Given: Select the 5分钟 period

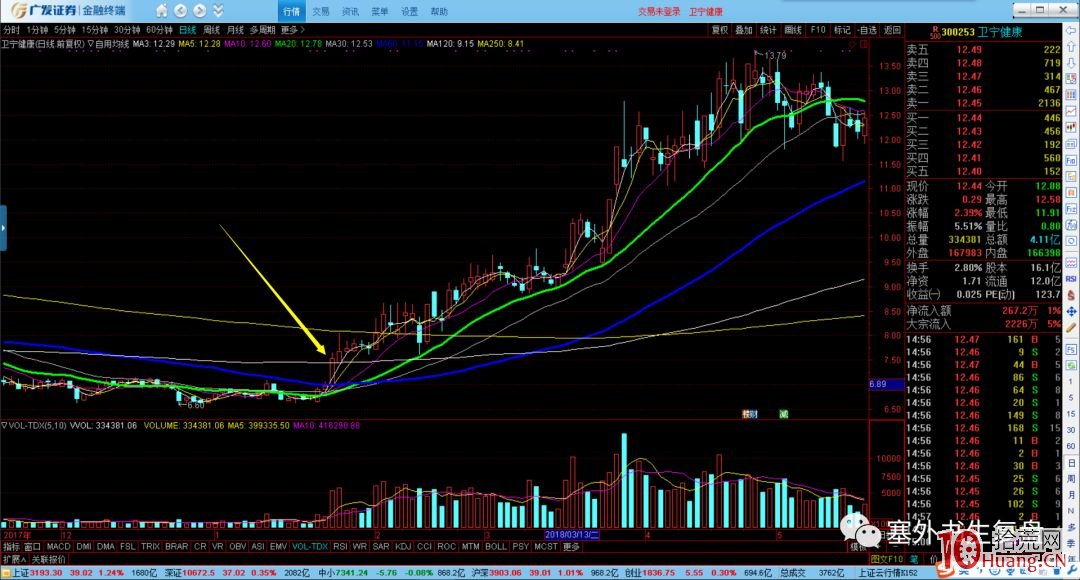Looking at the screenshot, I should [x=65, y=30].
